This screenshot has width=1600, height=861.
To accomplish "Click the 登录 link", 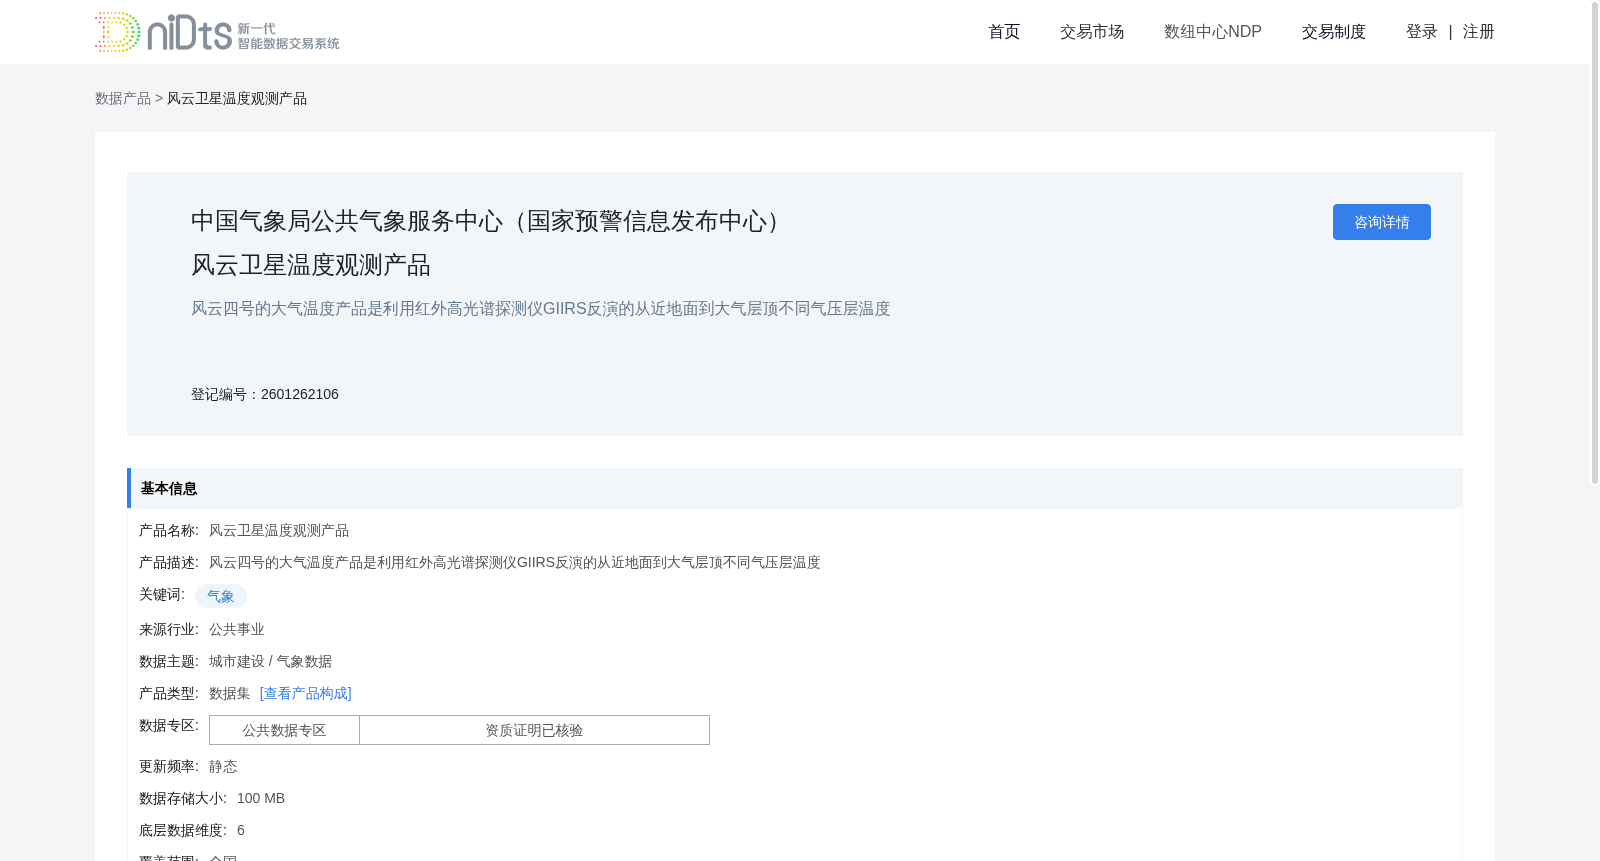I will click(x=1422, y=32).
